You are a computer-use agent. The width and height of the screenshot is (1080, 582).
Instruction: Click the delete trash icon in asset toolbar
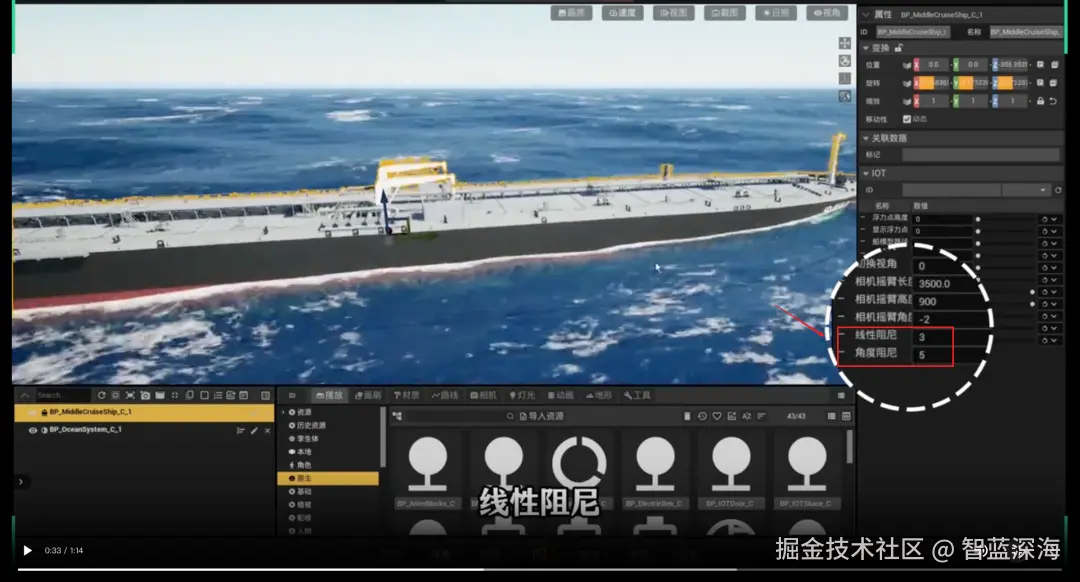687,416
